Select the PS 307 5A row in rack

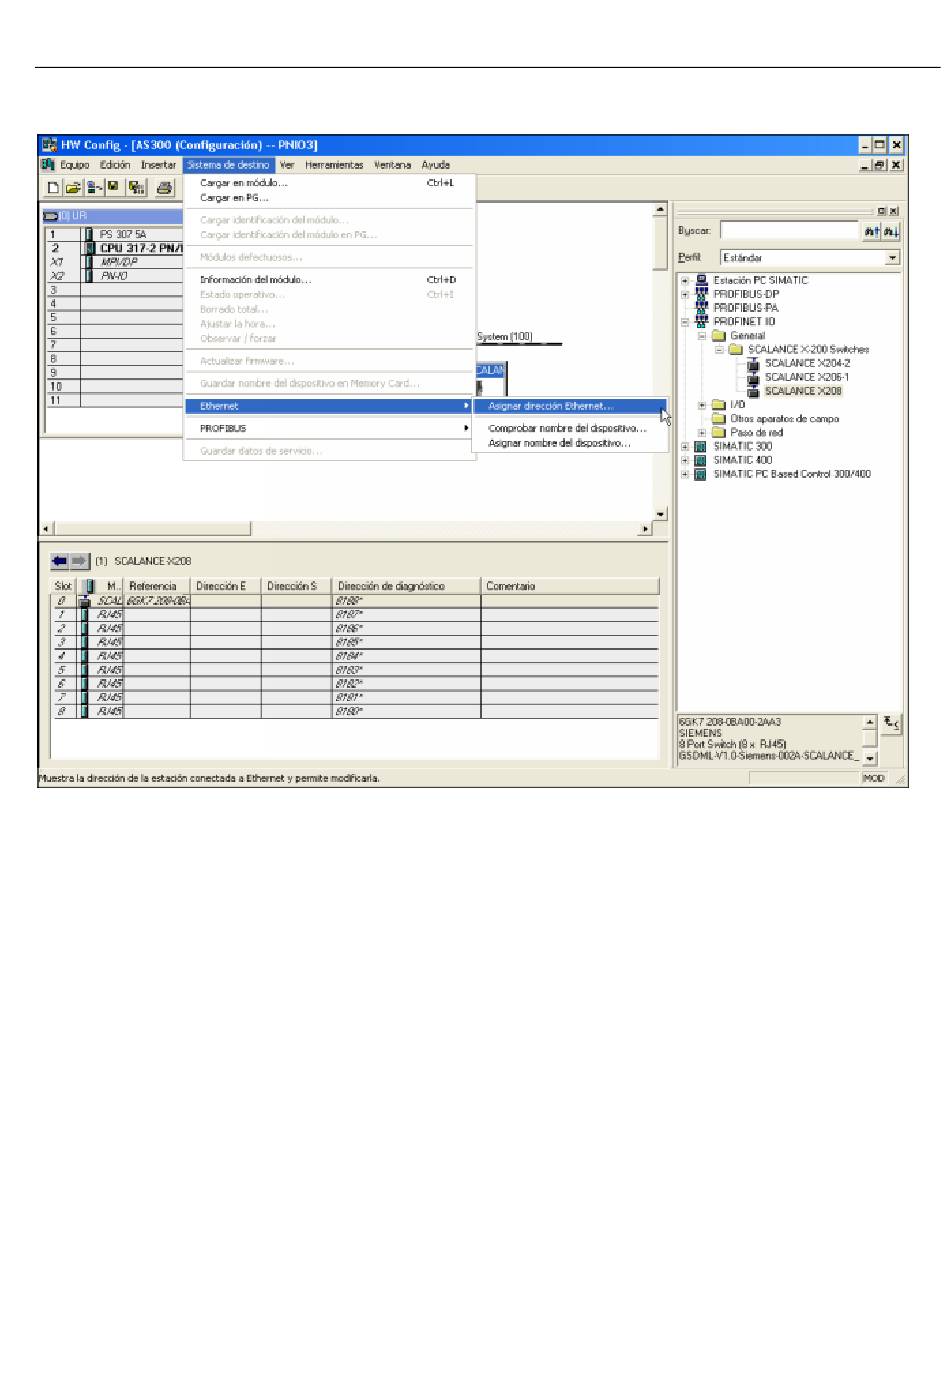(x=113, y=234)
